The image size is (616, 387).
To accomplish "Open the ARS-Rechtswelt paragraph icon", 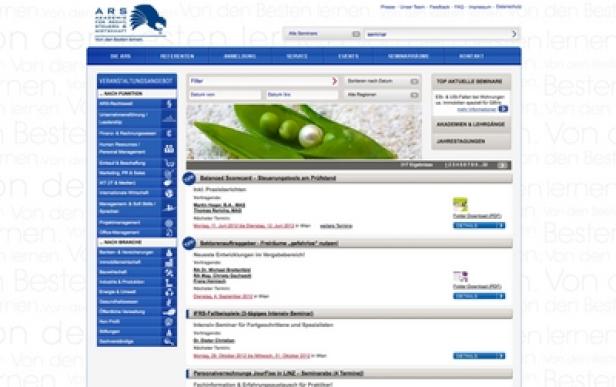I will tap(169, 104).
